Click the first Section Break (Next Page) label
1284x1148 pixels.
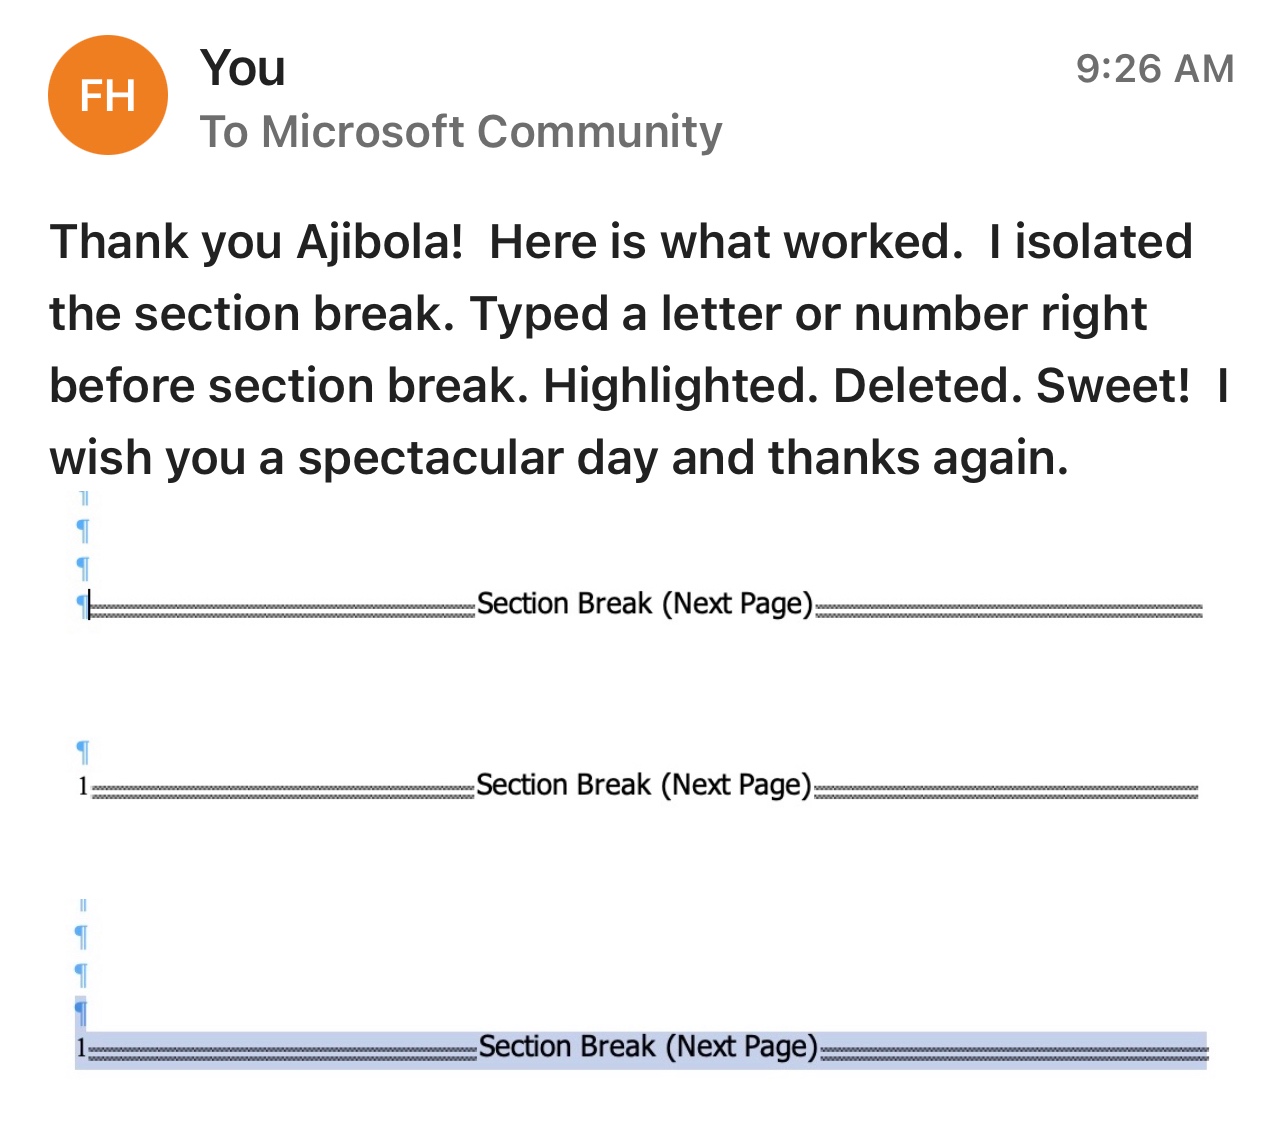point(645,604)
